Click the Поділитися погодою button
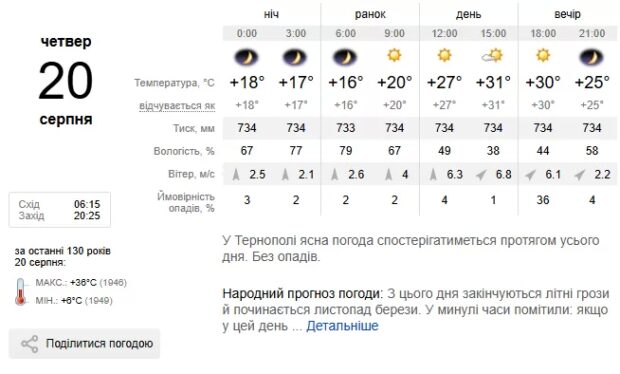620x374 pixels. tap(85, 344)
